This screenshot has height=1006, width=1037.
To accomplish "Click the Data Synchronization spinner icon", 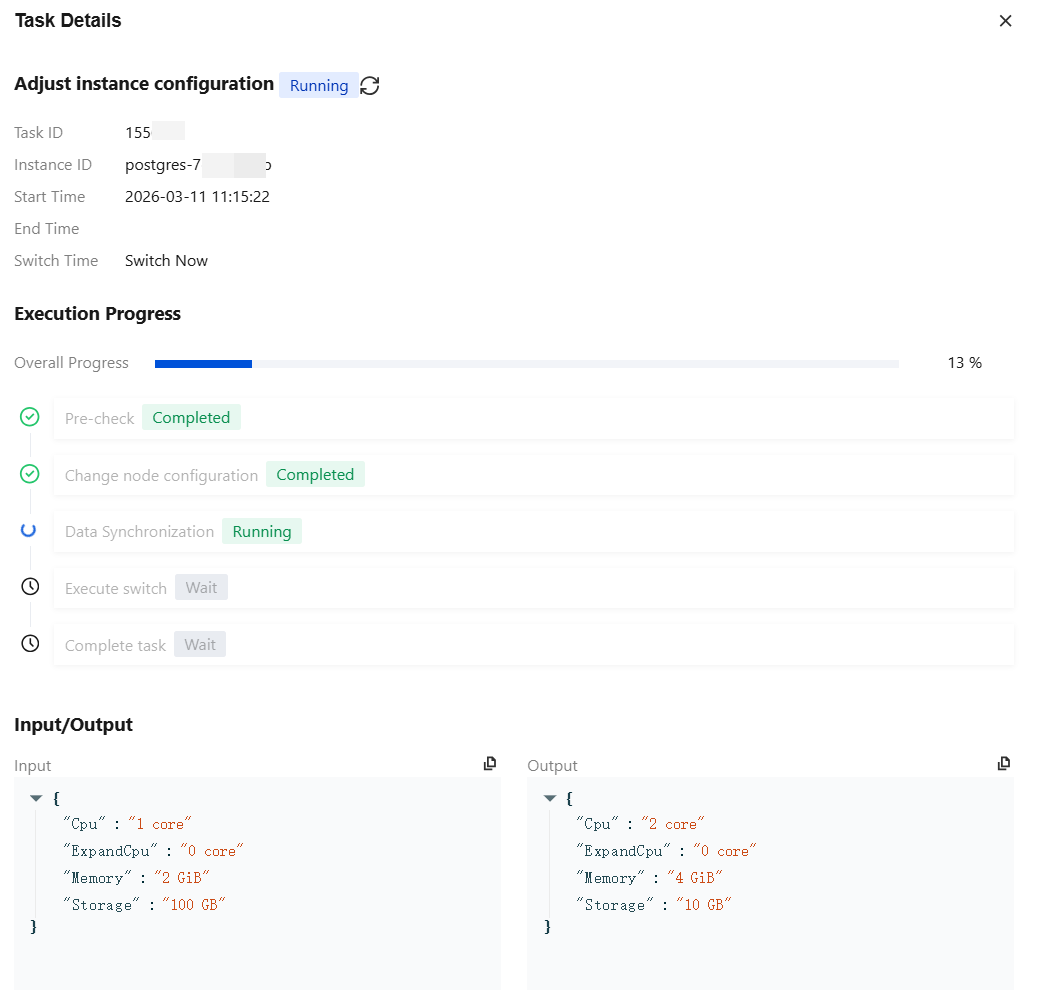I will [29, 530].
